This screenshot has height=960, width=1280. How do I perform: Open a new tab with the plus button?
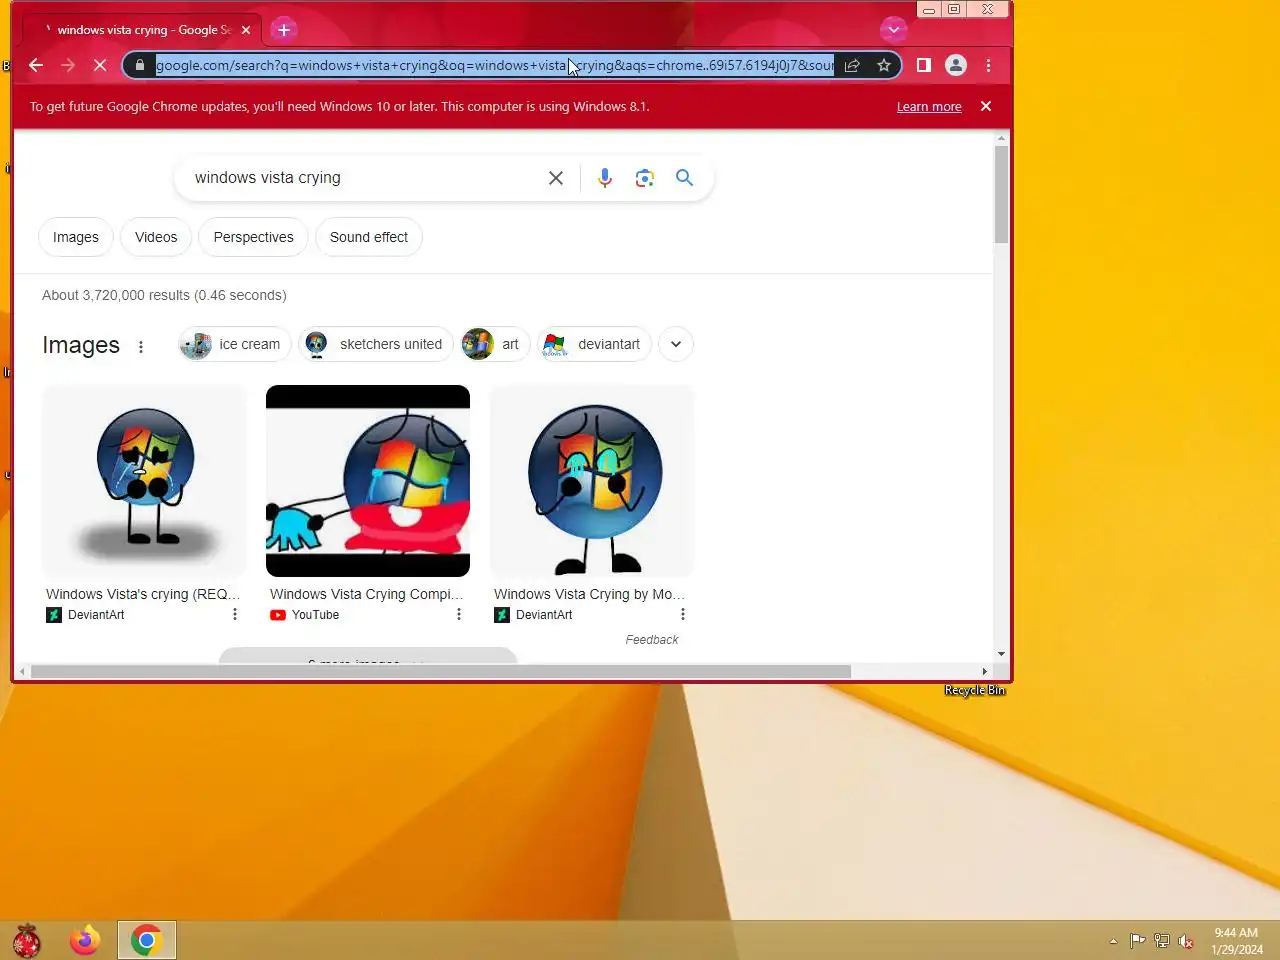[x=284, y=30]
